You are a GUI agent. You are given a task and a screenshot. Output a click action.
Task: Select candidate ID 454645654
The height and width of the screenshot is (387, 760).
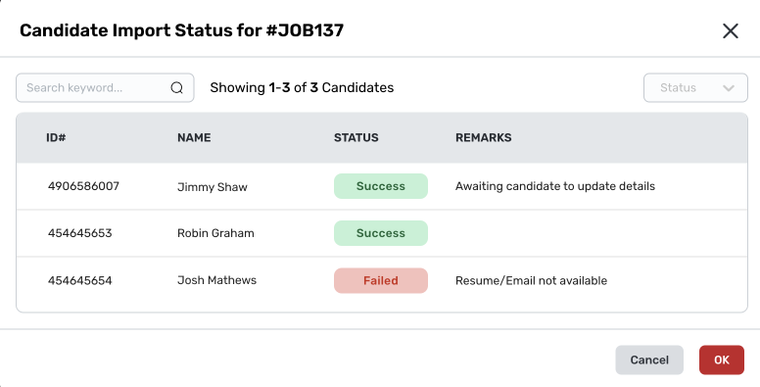80,280
